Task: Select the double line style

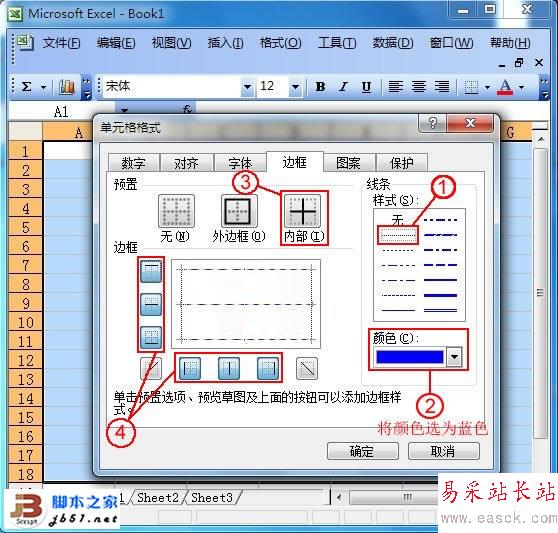Action: (440, 310)
